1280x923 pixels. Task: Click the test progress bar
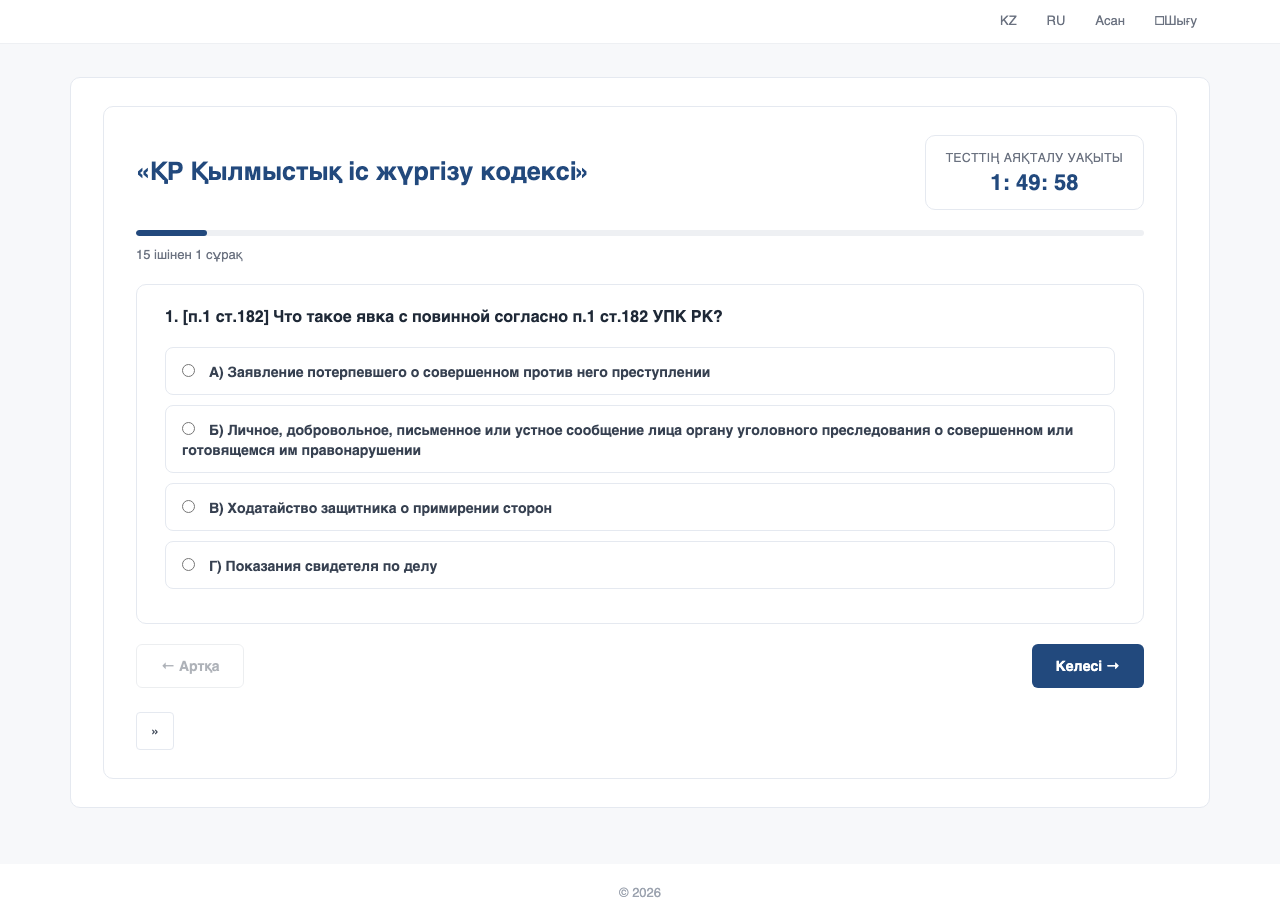(640, 233)
